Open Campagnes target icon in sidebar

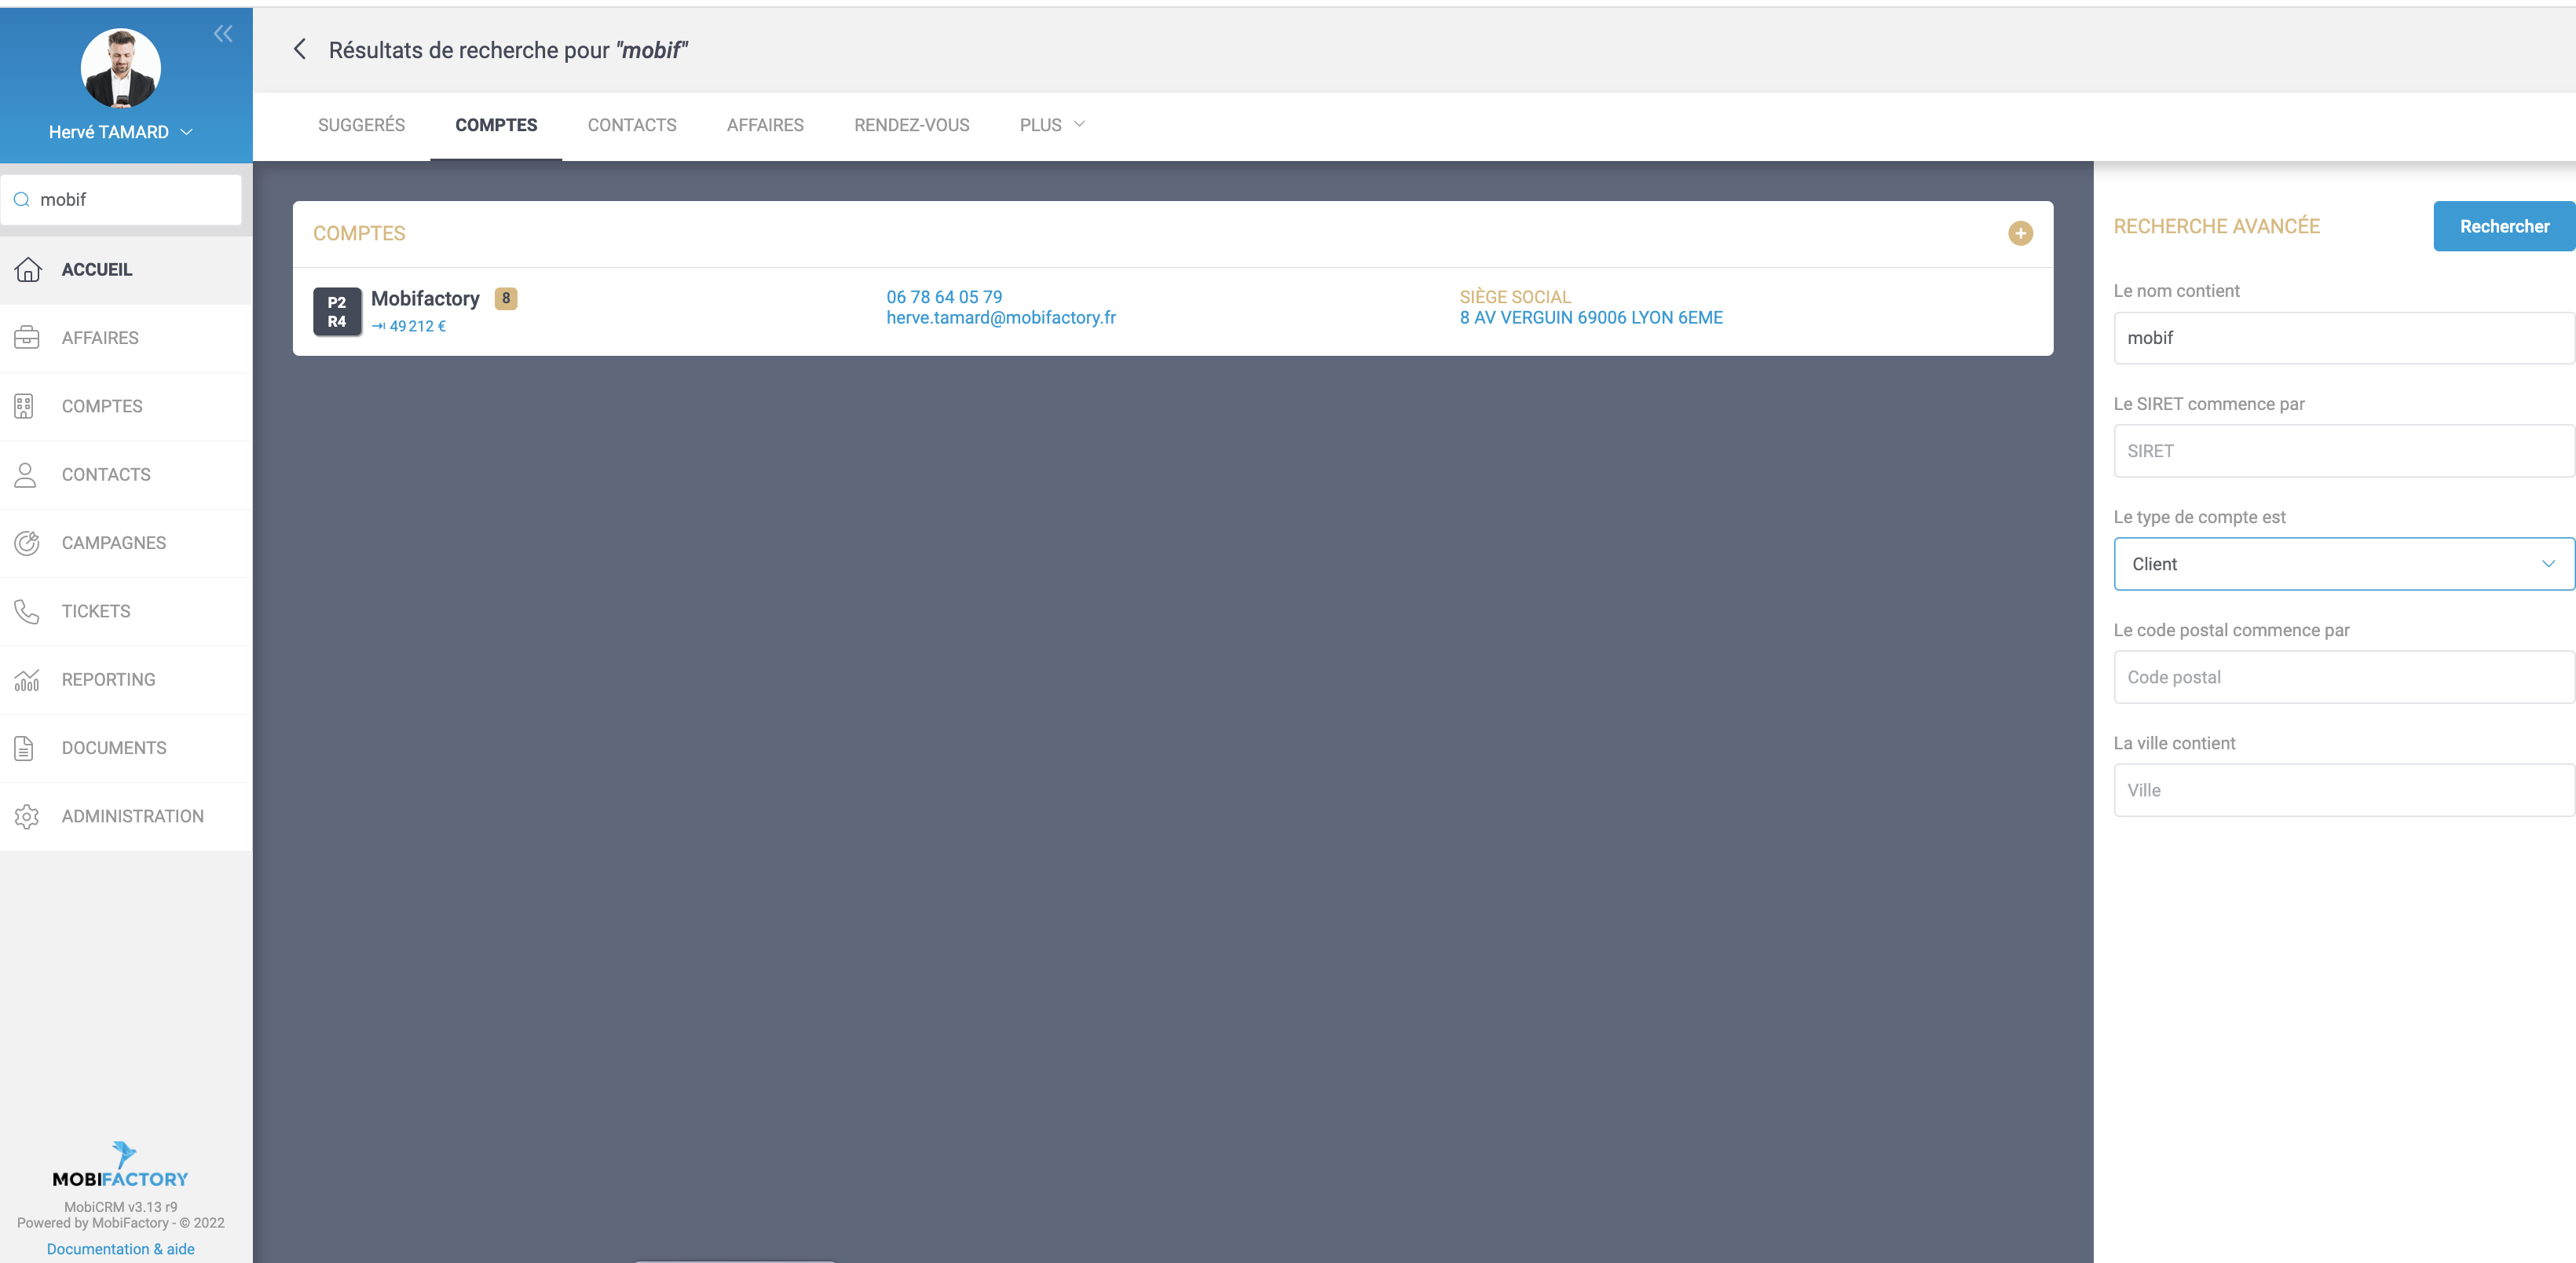click(x=27, y=543)
